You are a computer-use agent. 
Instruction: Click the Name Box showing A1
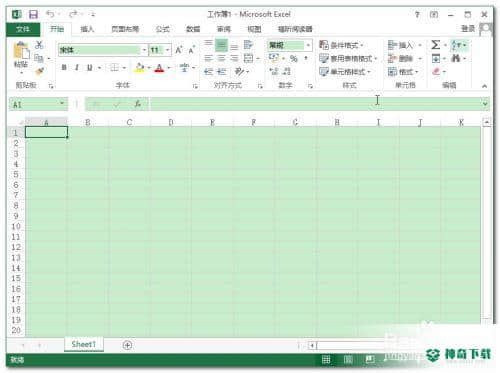(x=38, y=104)
